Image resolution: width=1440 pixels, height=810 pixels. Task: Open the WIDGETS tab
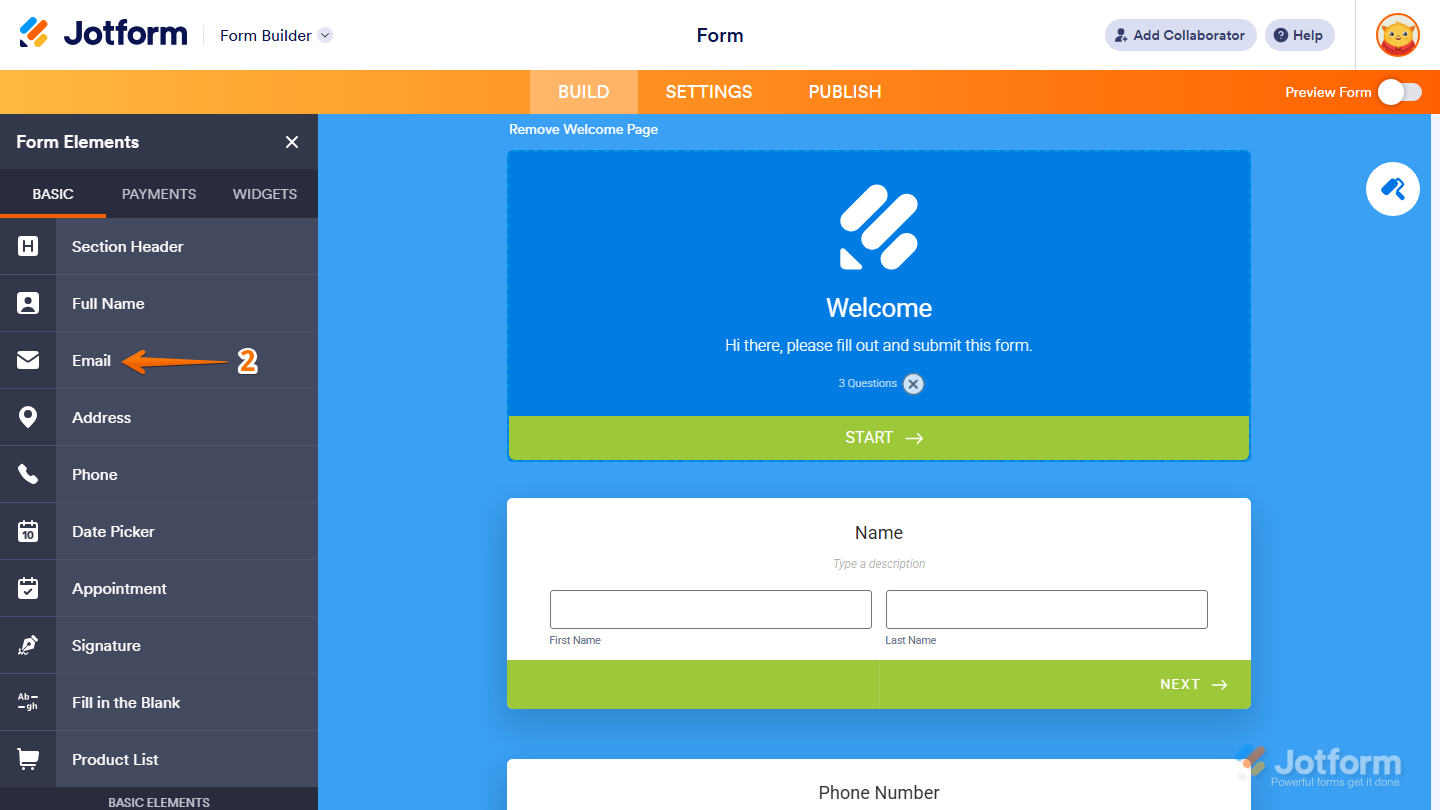point(264,193)
